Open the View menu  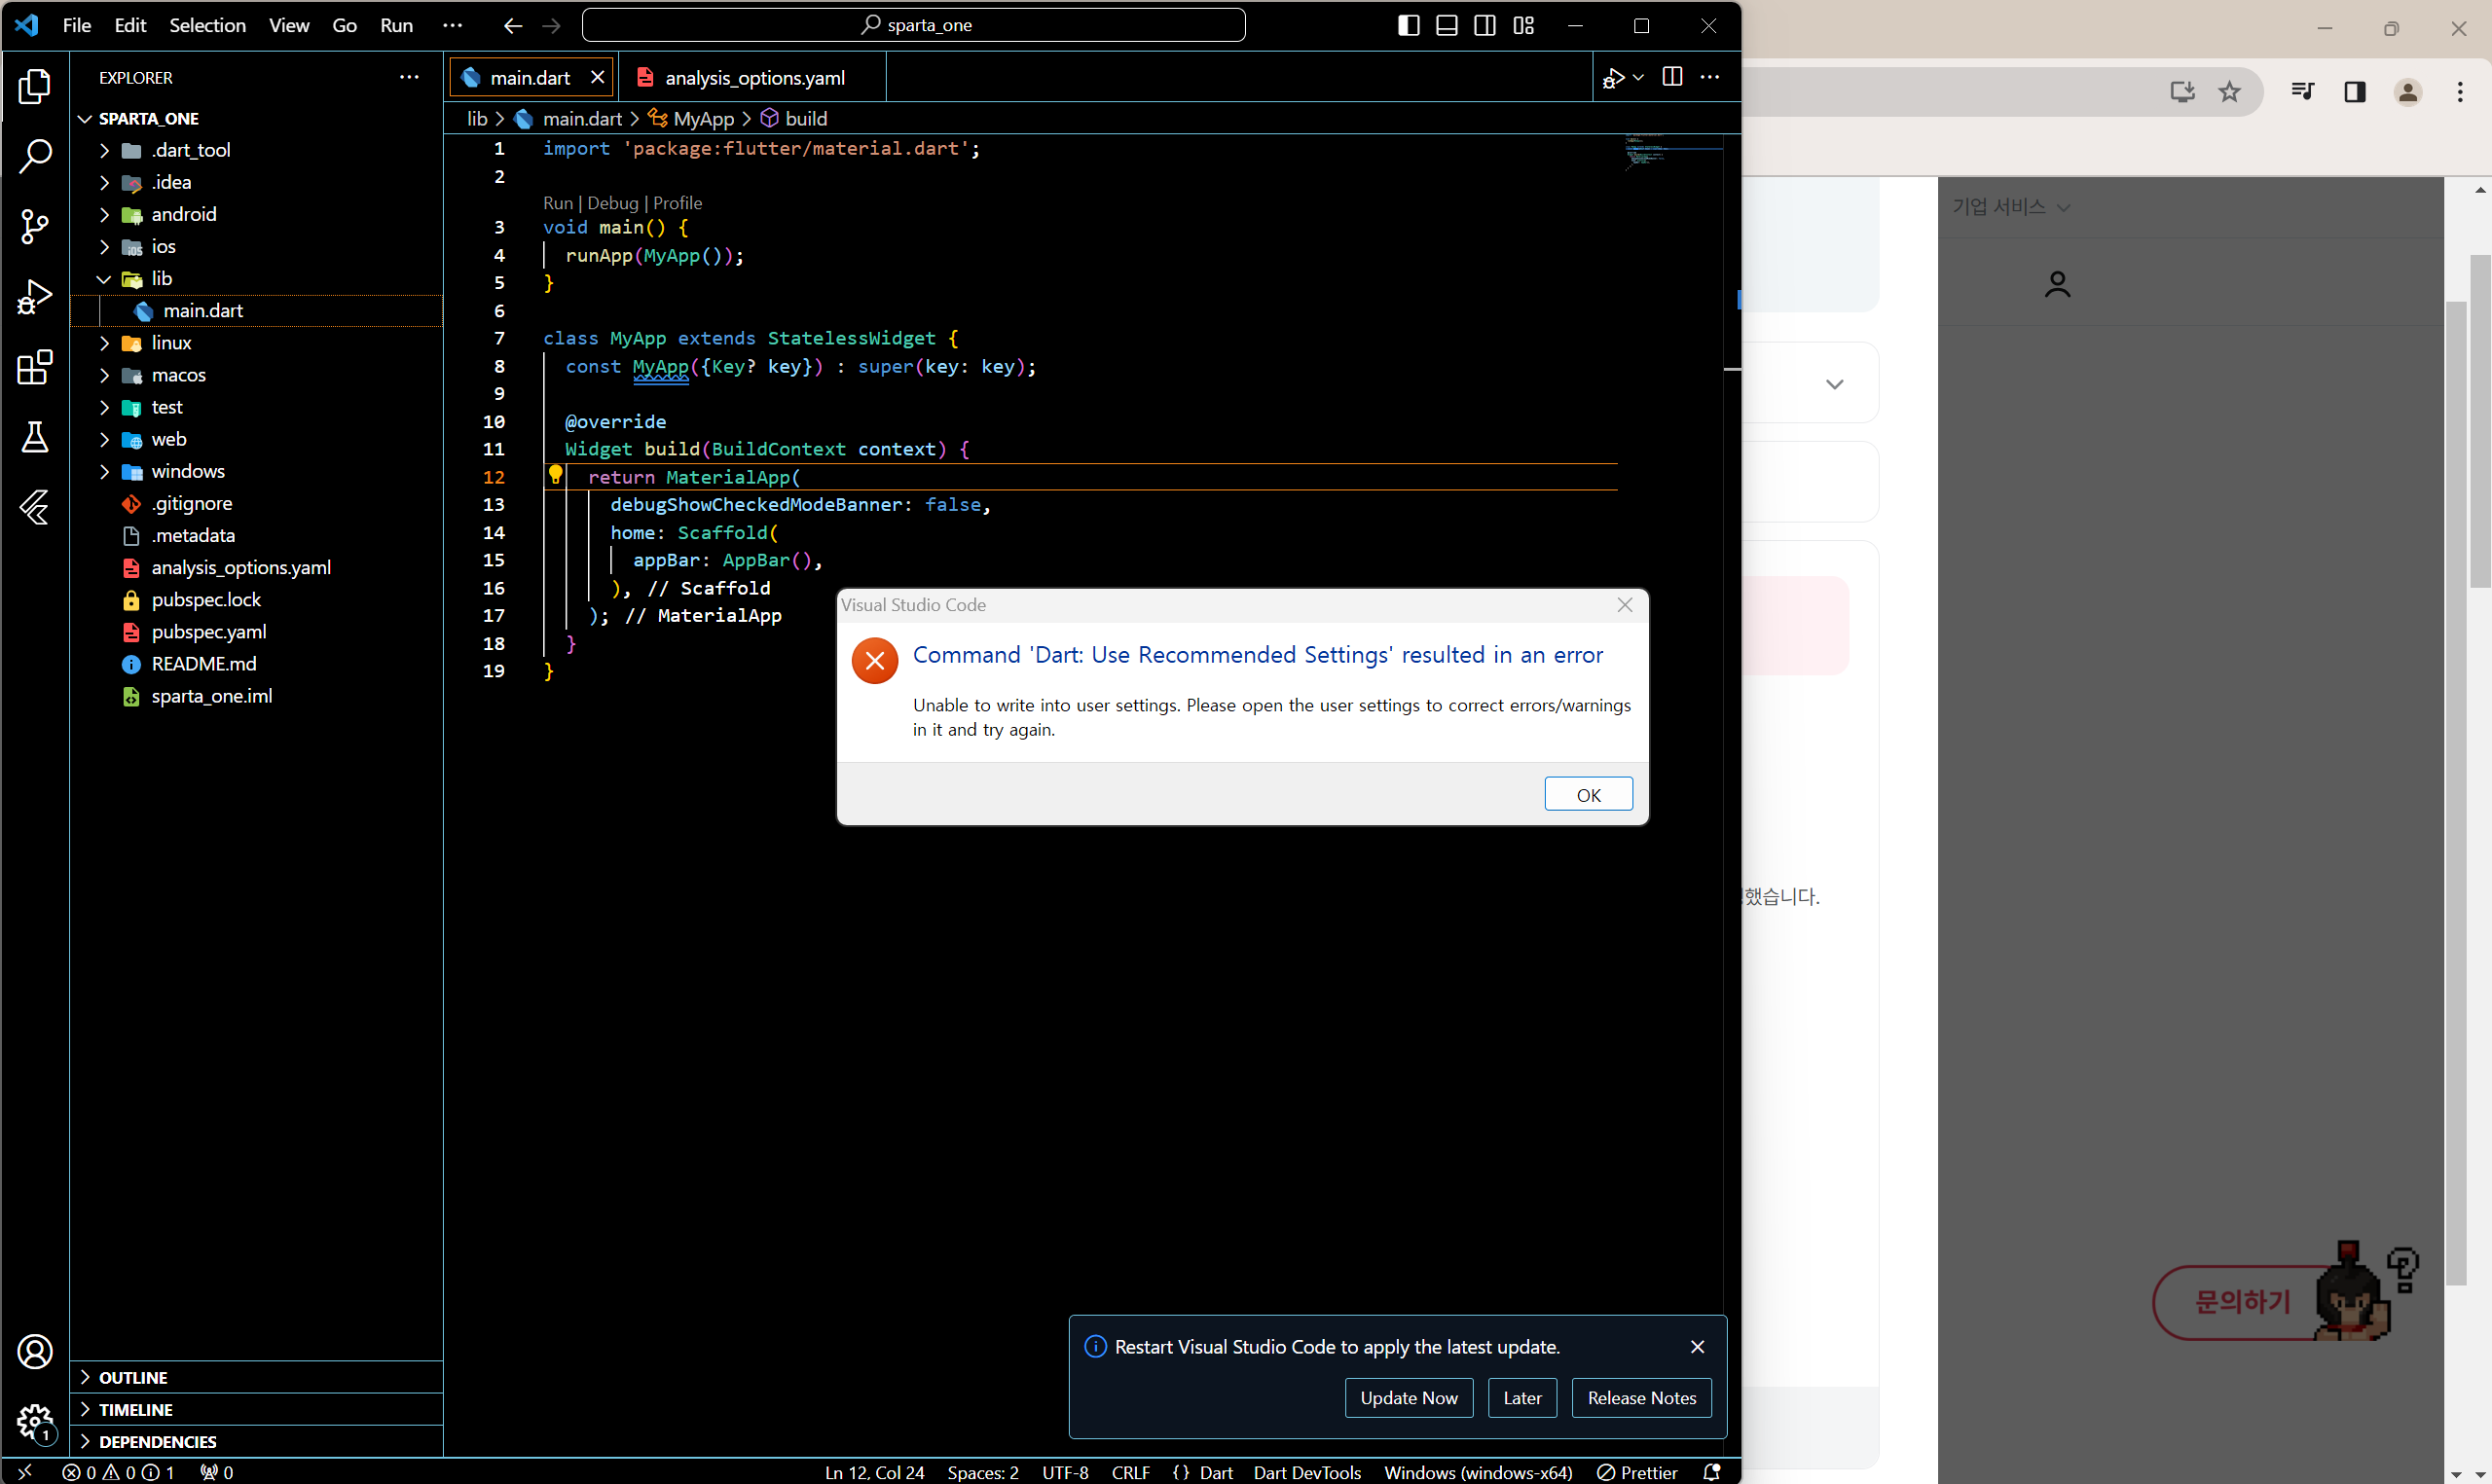(x=289, y=25)
